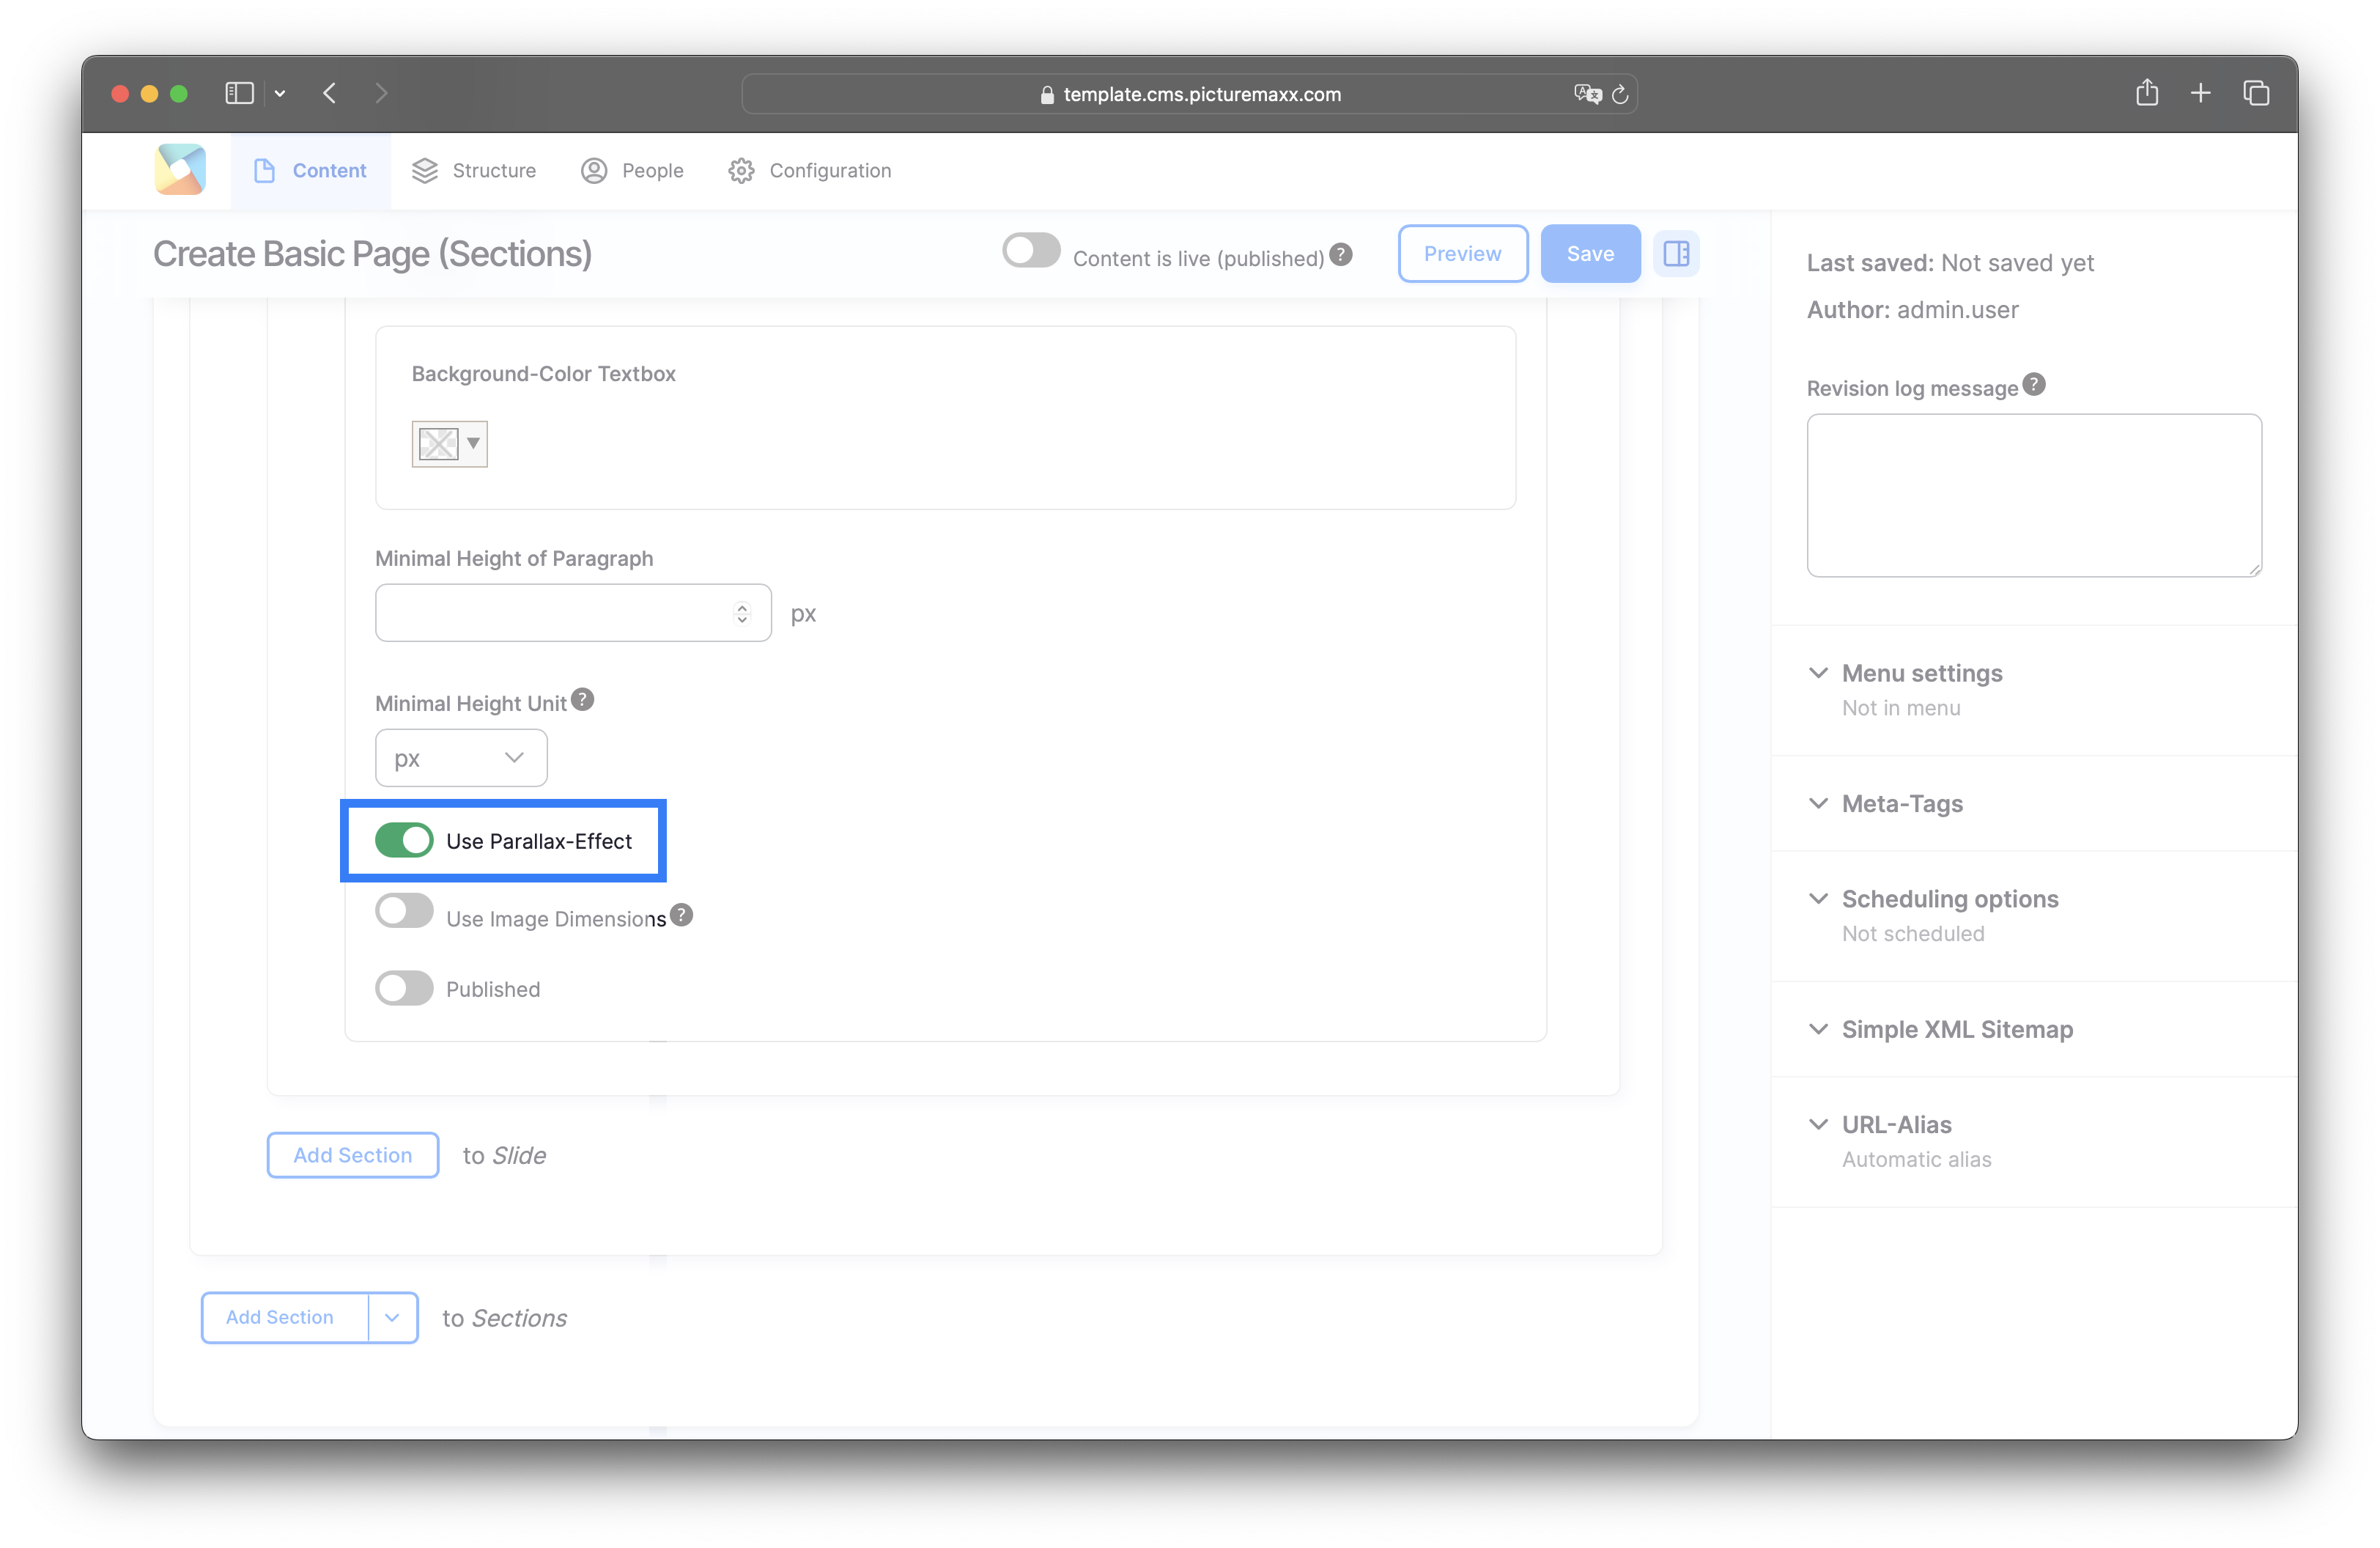Expand the Menu settings panel
The image size is (2380, 1548).
click(x=1921, y=673)
